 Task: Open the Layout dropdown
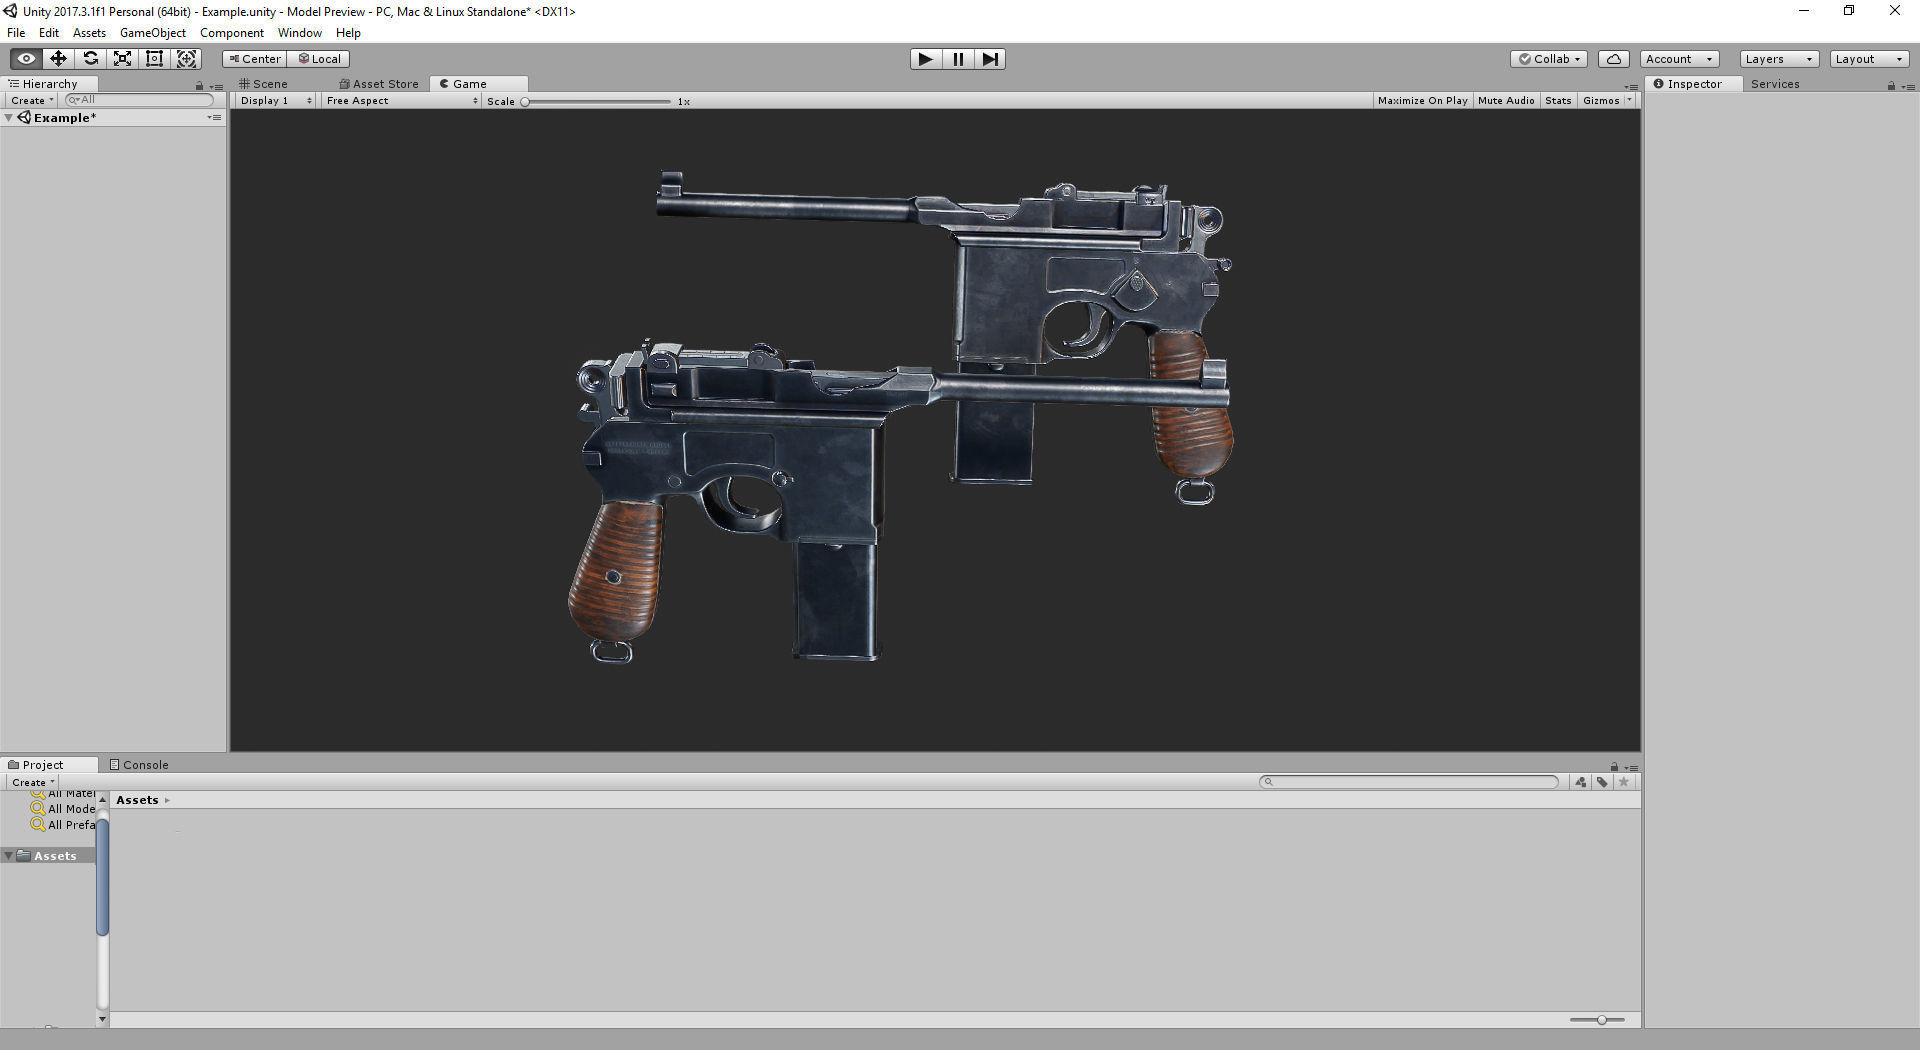coord(1869,59)
